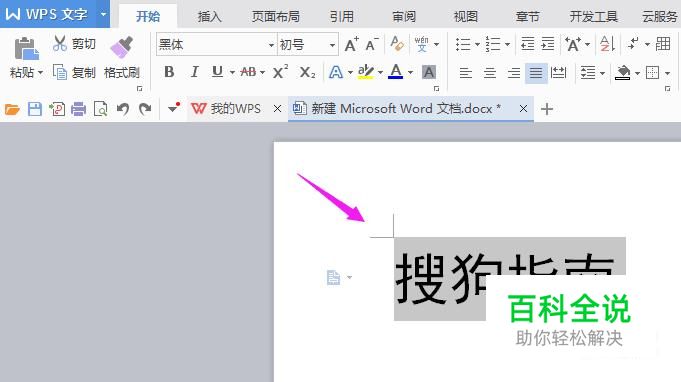The image size is (681, 382).
Task: Click the numbered list icon
Action: tap(493, 44)
